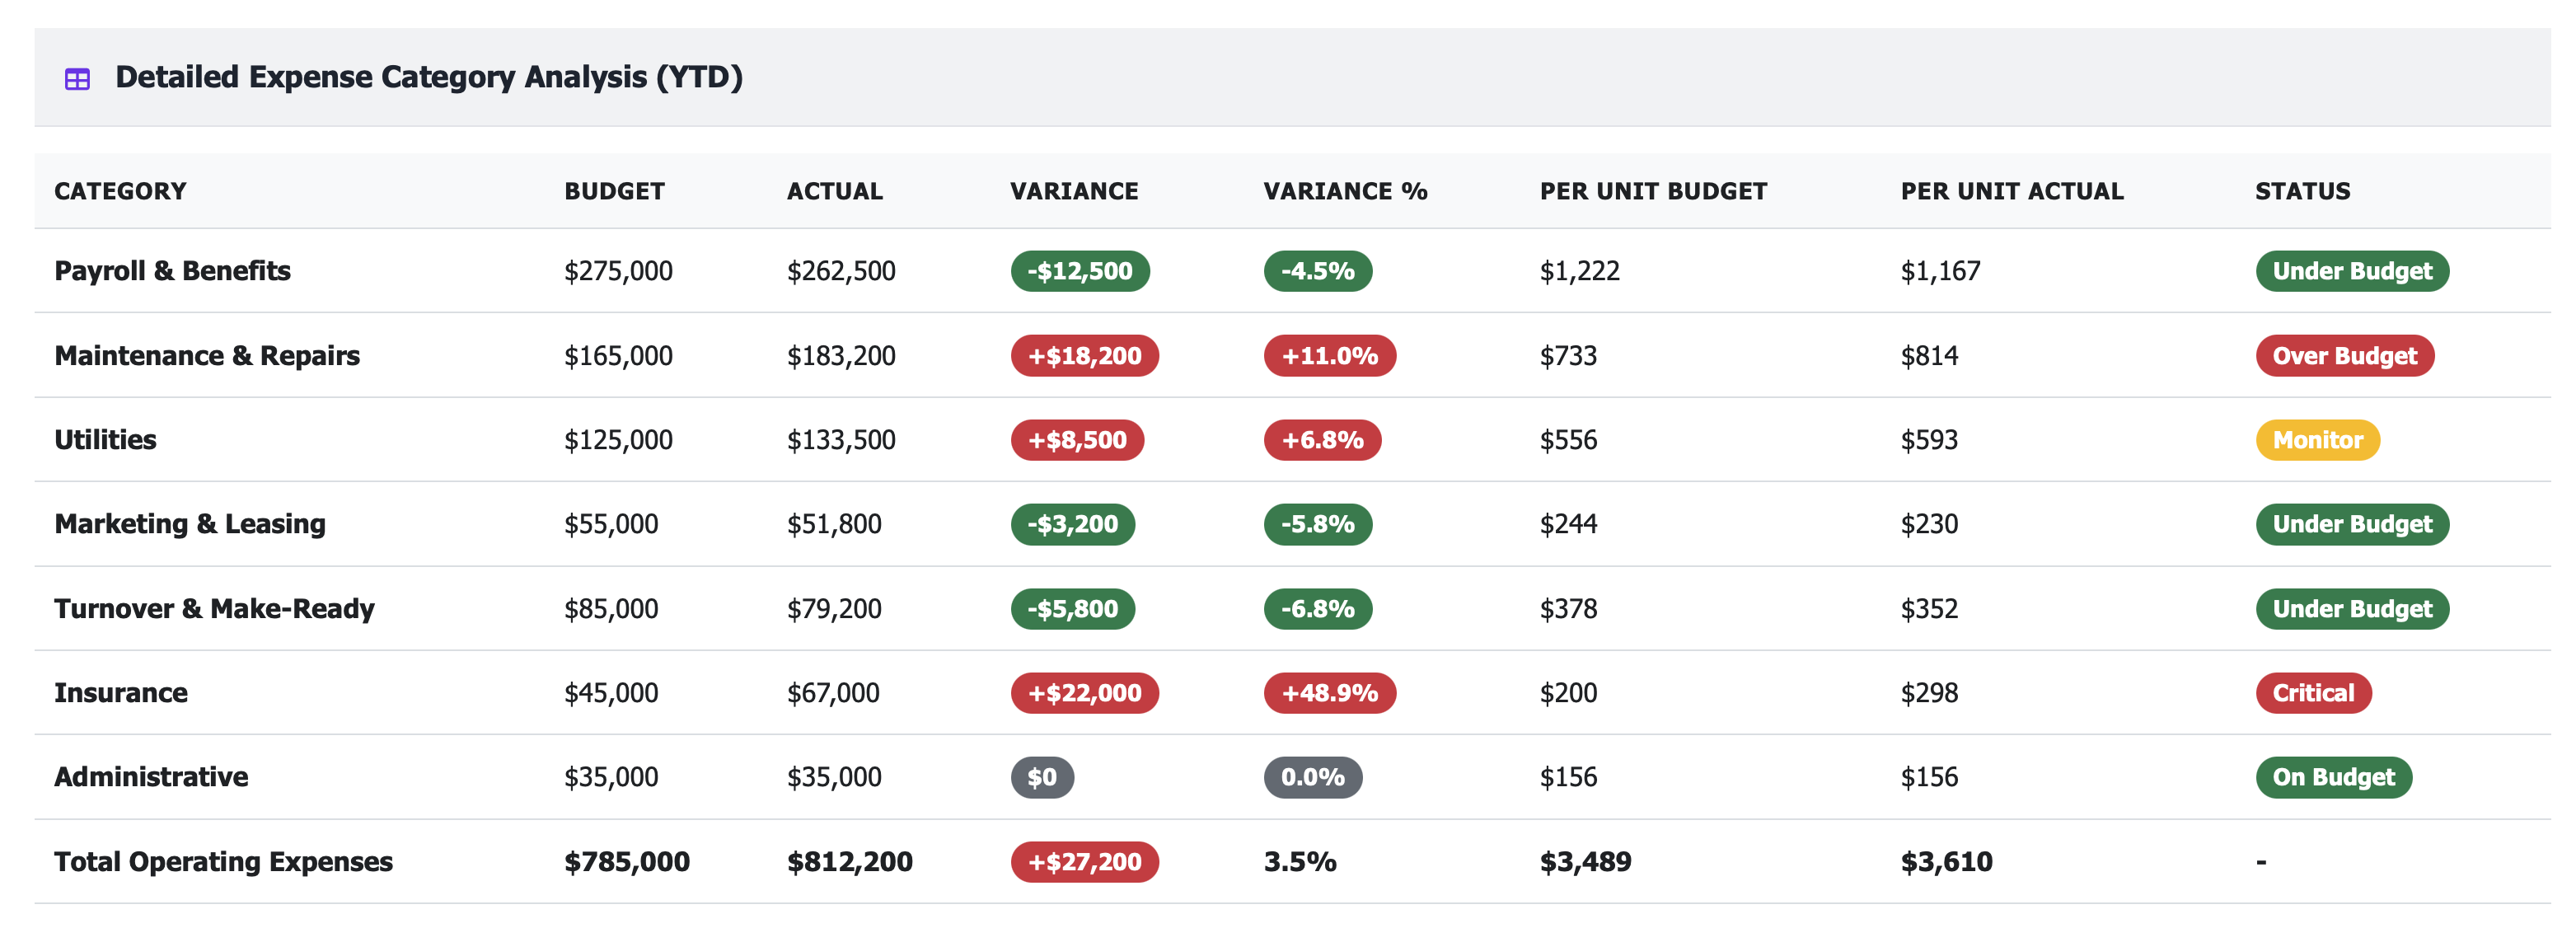Click the Over Budget badge for Maintenance

2344,356
